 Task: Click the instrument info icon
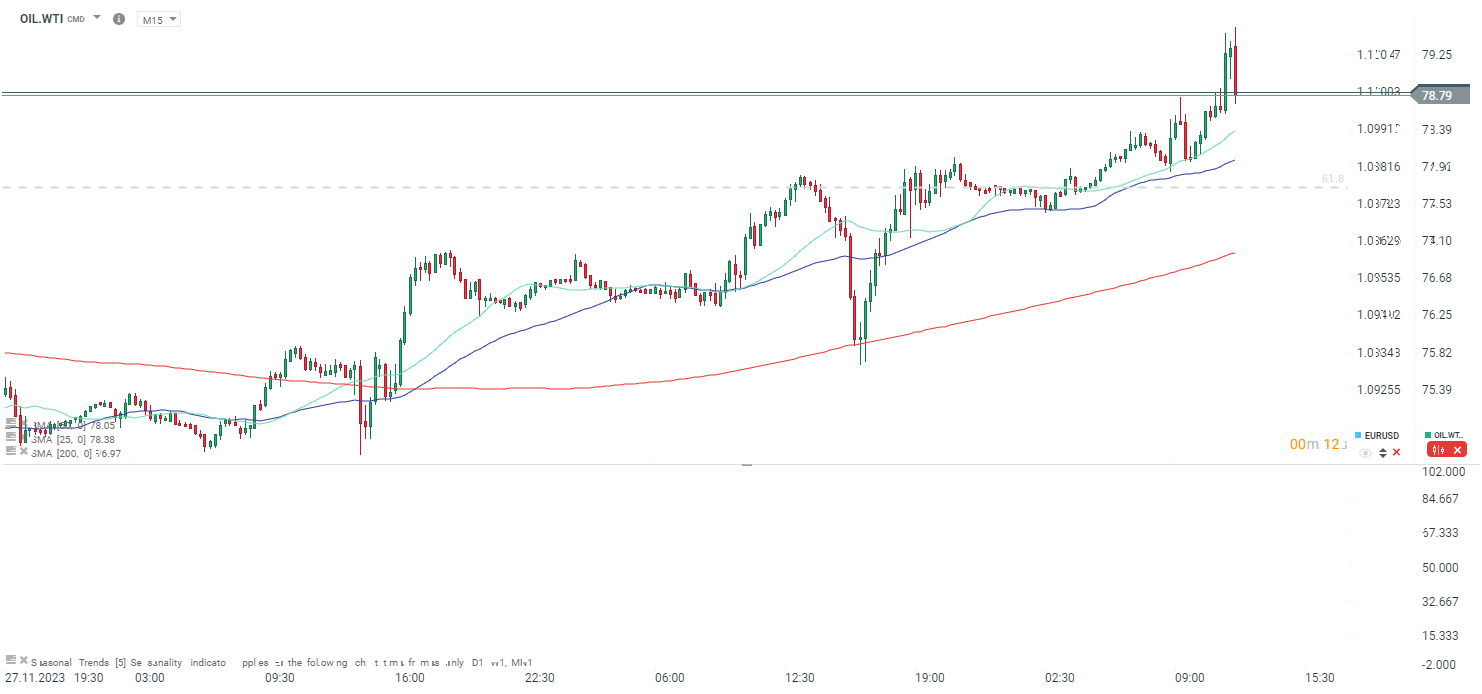pos(119,19)
